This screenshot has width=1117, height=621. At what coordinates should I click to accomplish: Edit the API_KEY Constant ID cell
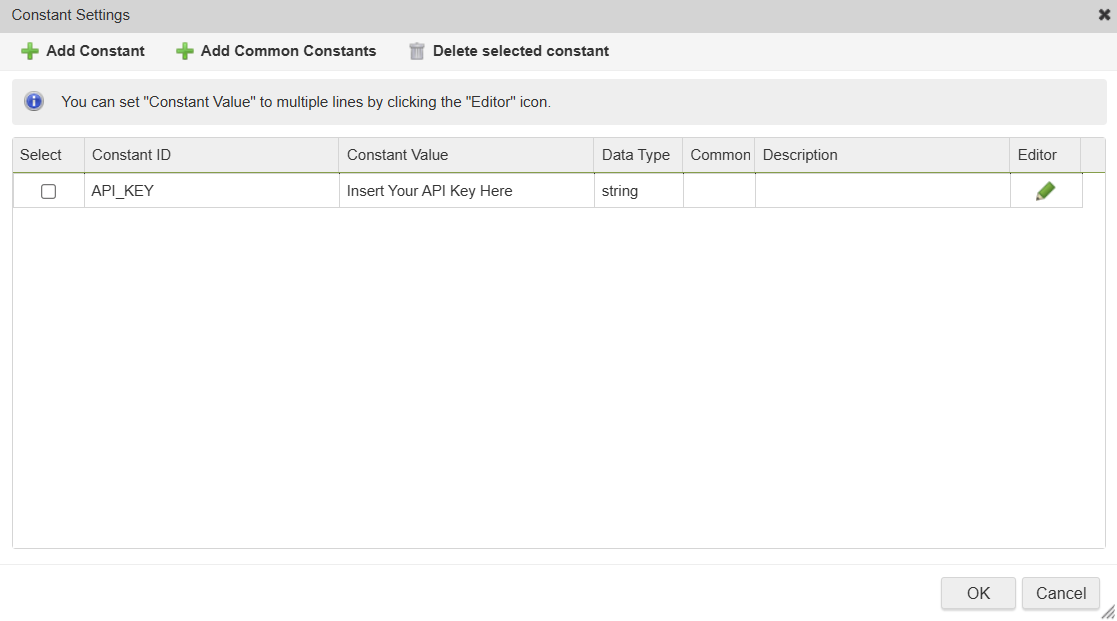[x=211, y=191]
